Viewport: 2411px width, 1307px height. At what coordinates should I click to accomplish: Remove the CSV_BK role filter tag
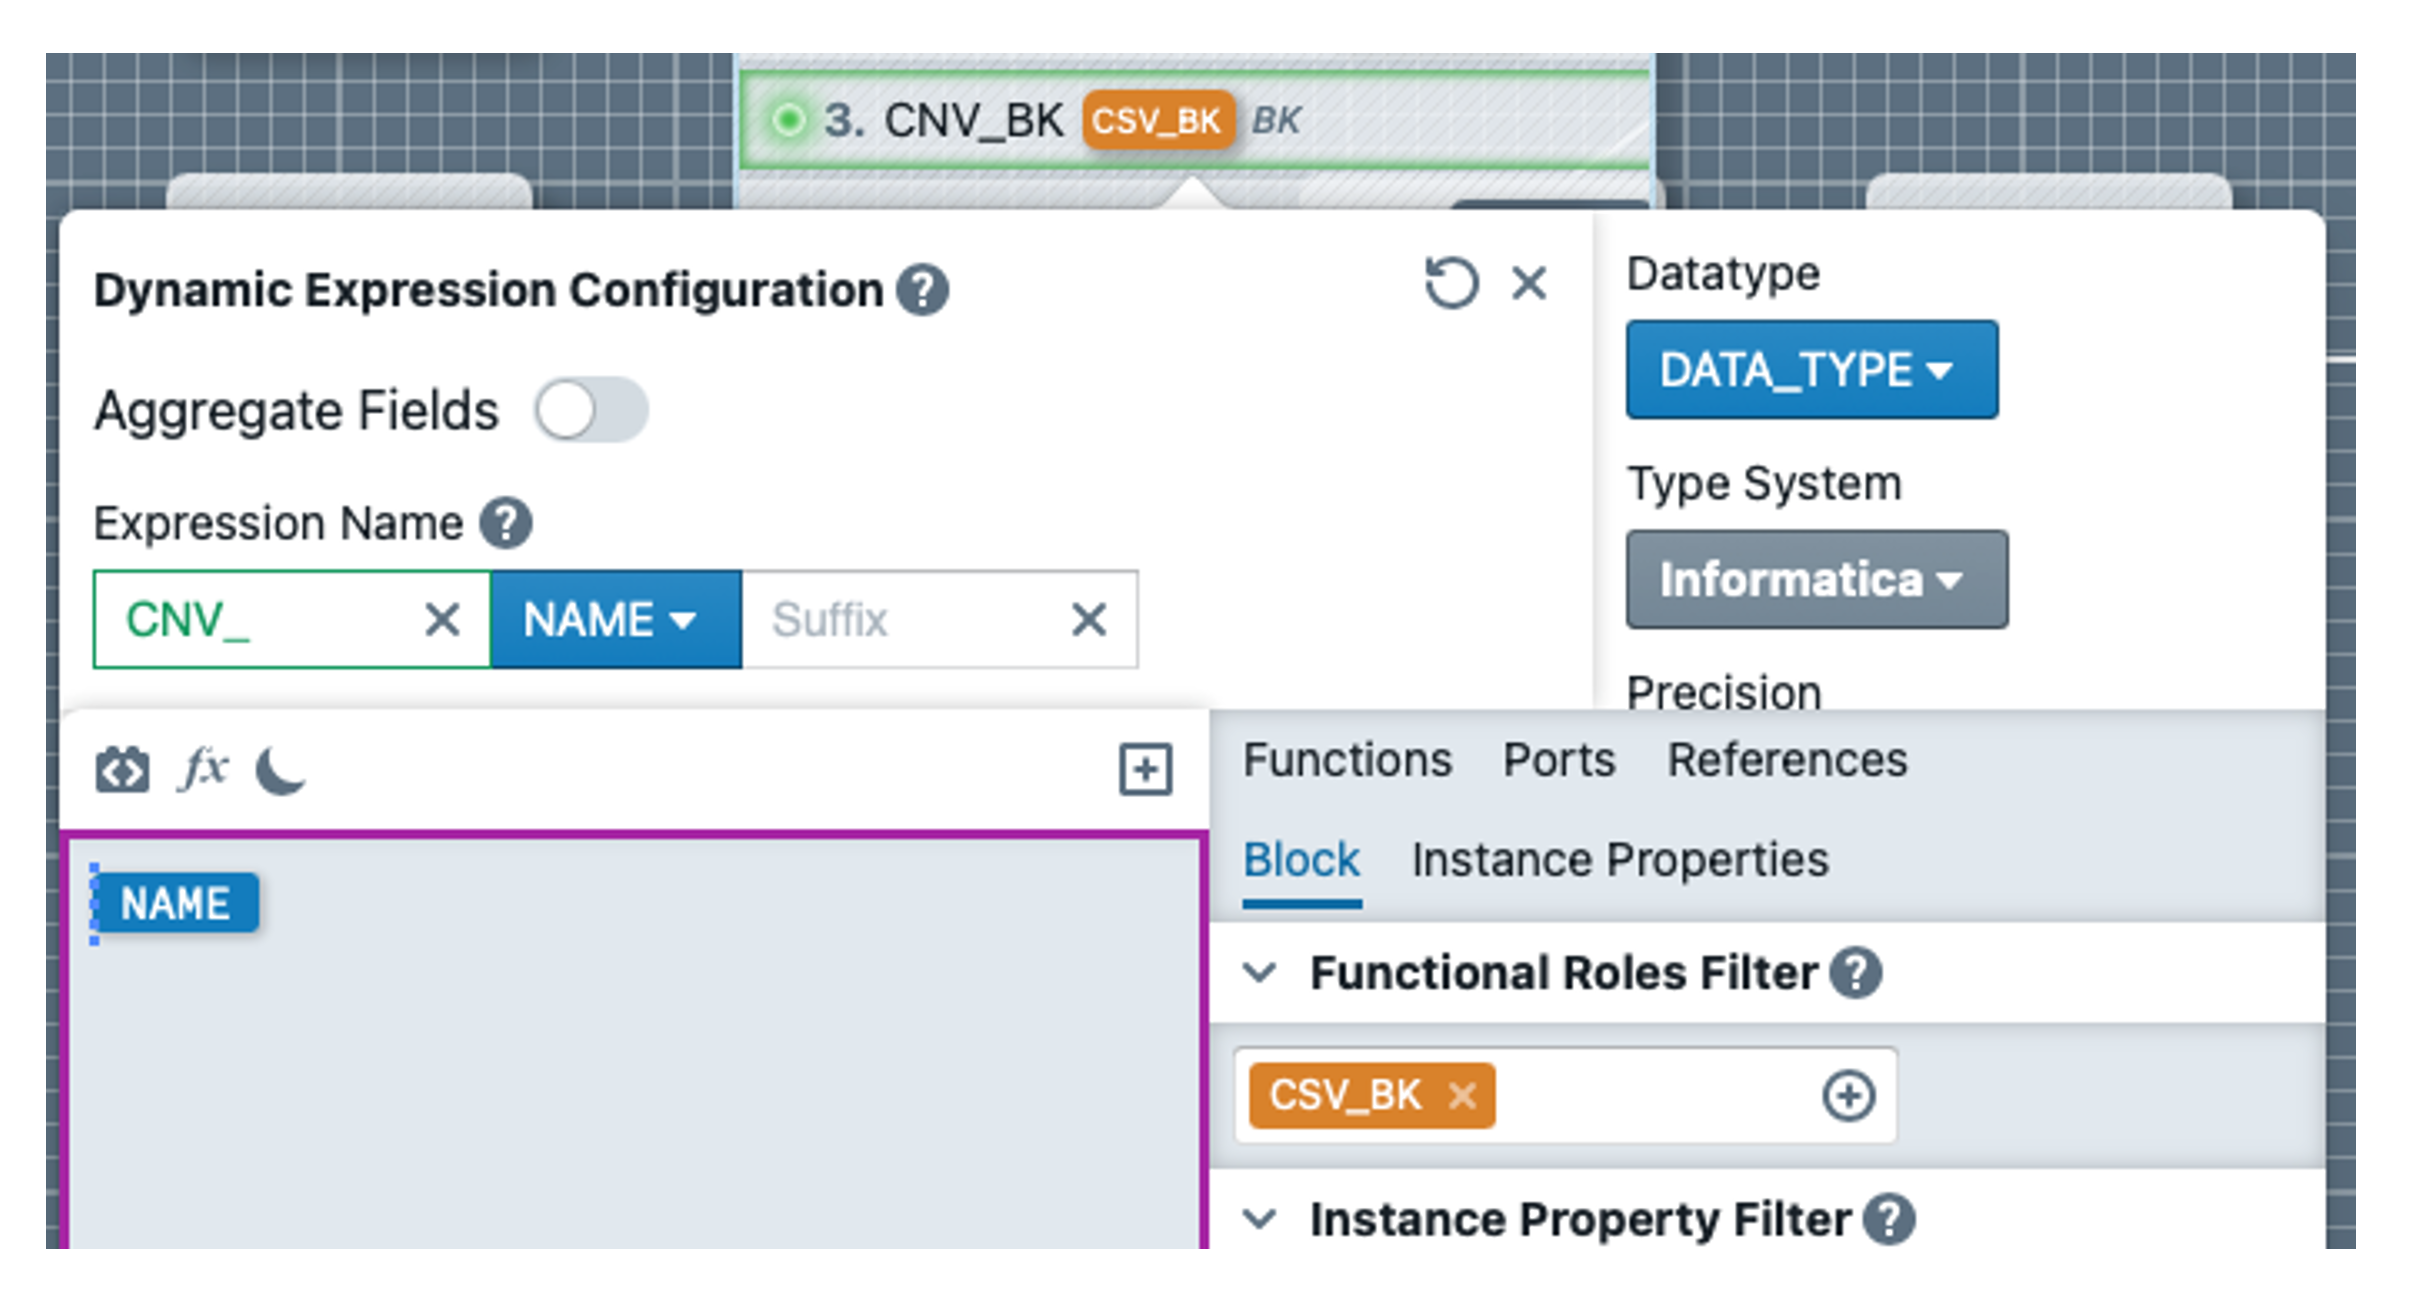tap(1462, 1096)
